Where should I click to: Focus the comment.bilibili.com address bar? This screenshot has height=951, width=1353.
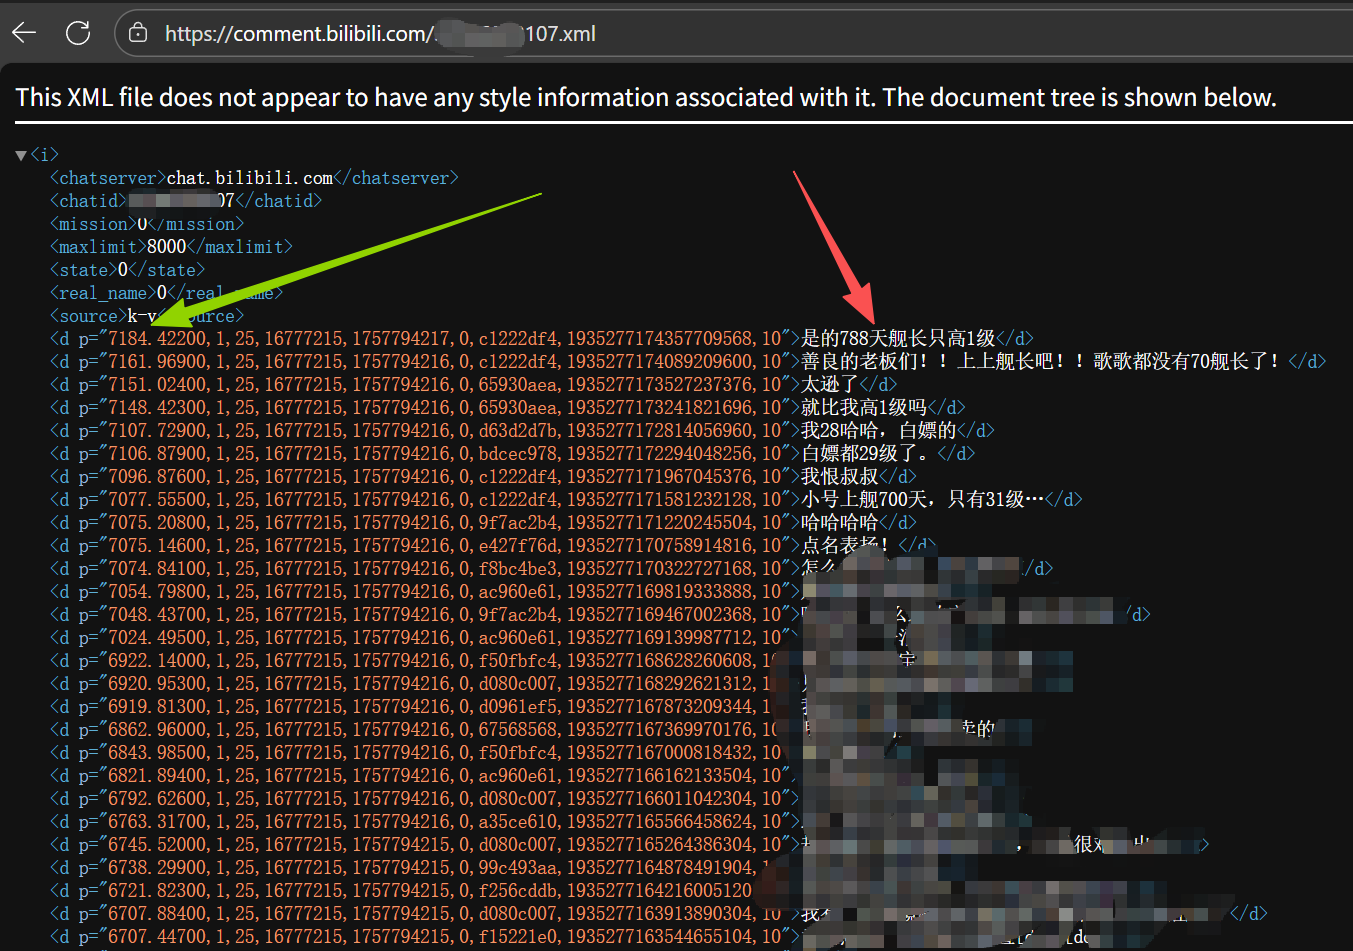click(734, 33)
